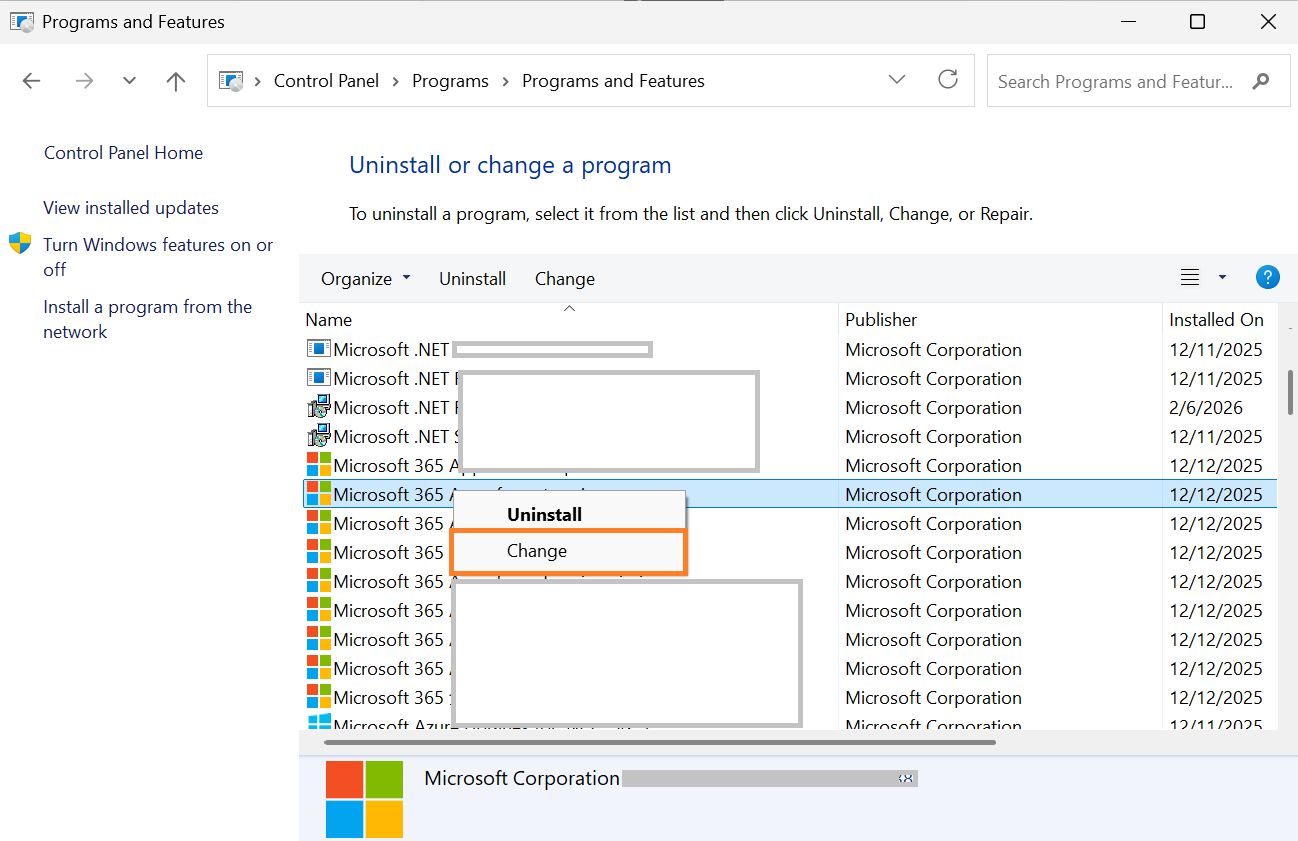Click Change in the toolbar
The image size is (1298, 841).
(x=565, y=279)
